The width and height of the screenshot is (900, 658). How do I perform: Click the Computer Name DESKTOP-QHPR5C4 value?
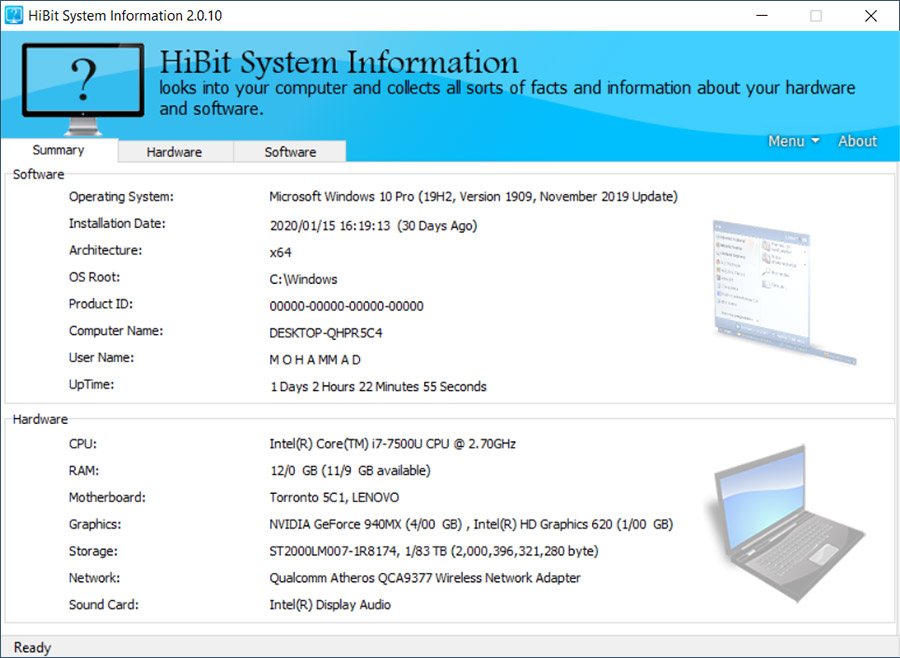pyautogui.click(x=326, y=333)
